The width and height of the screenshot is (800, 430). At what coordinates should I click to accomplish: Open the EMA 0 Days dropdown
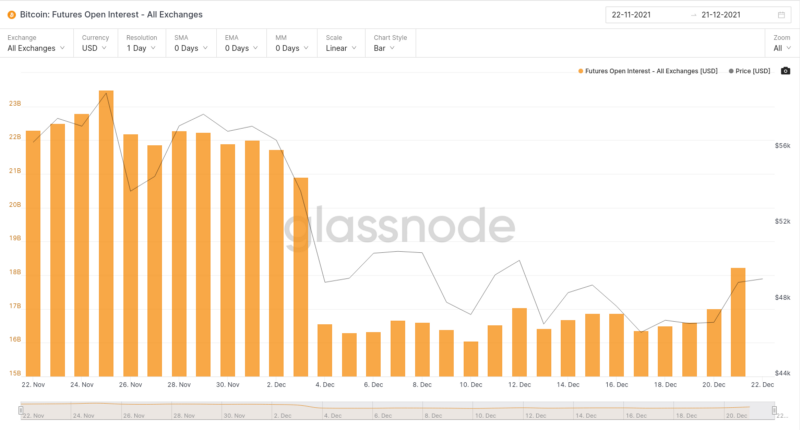click(243, 48)
